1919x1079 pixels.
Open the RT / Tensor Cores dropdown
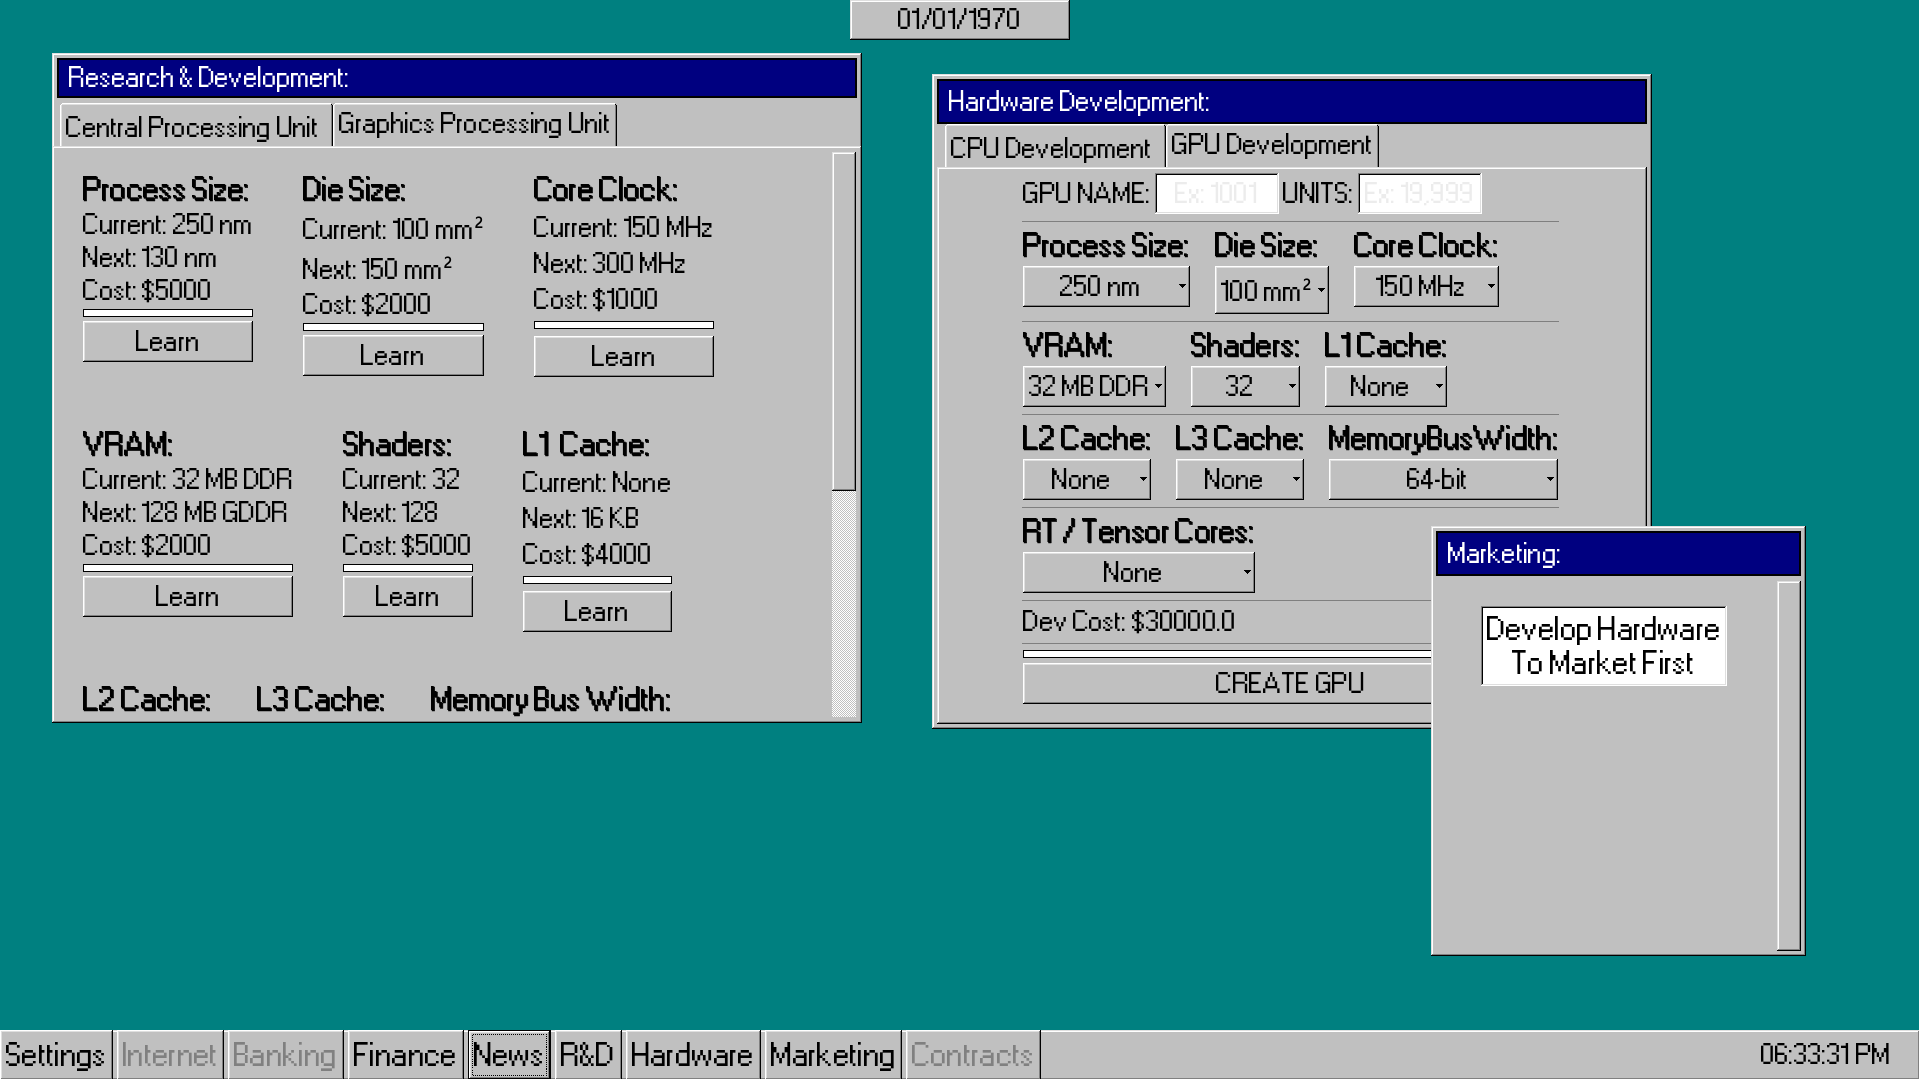click(x=1138, y=573)
